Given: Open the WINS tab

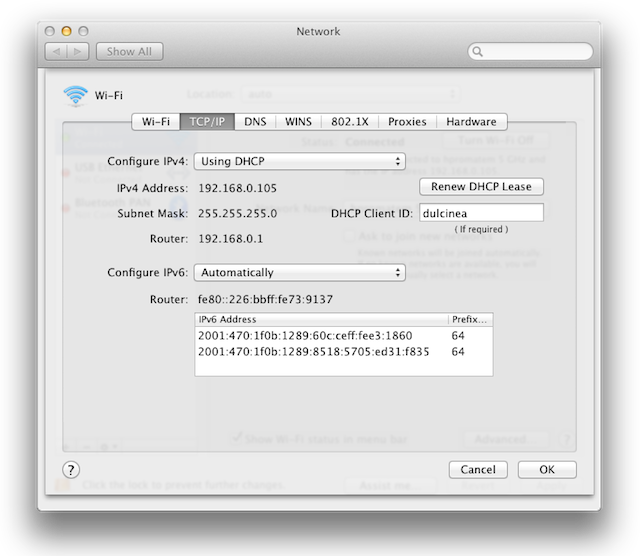Looking at the screenshot, I should click(298, 122).
